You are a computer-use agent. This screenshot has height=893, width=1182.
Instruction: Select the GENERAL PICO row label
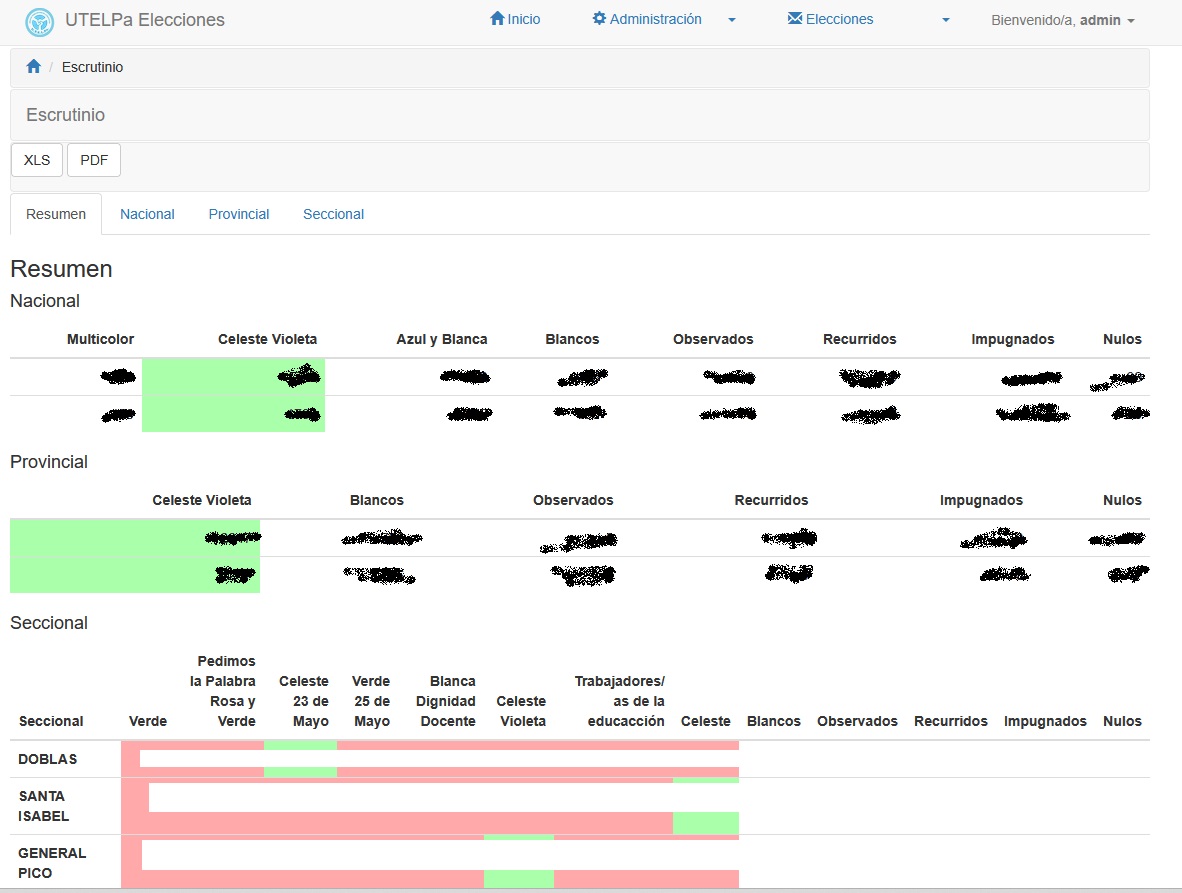[x=52, y=863]
